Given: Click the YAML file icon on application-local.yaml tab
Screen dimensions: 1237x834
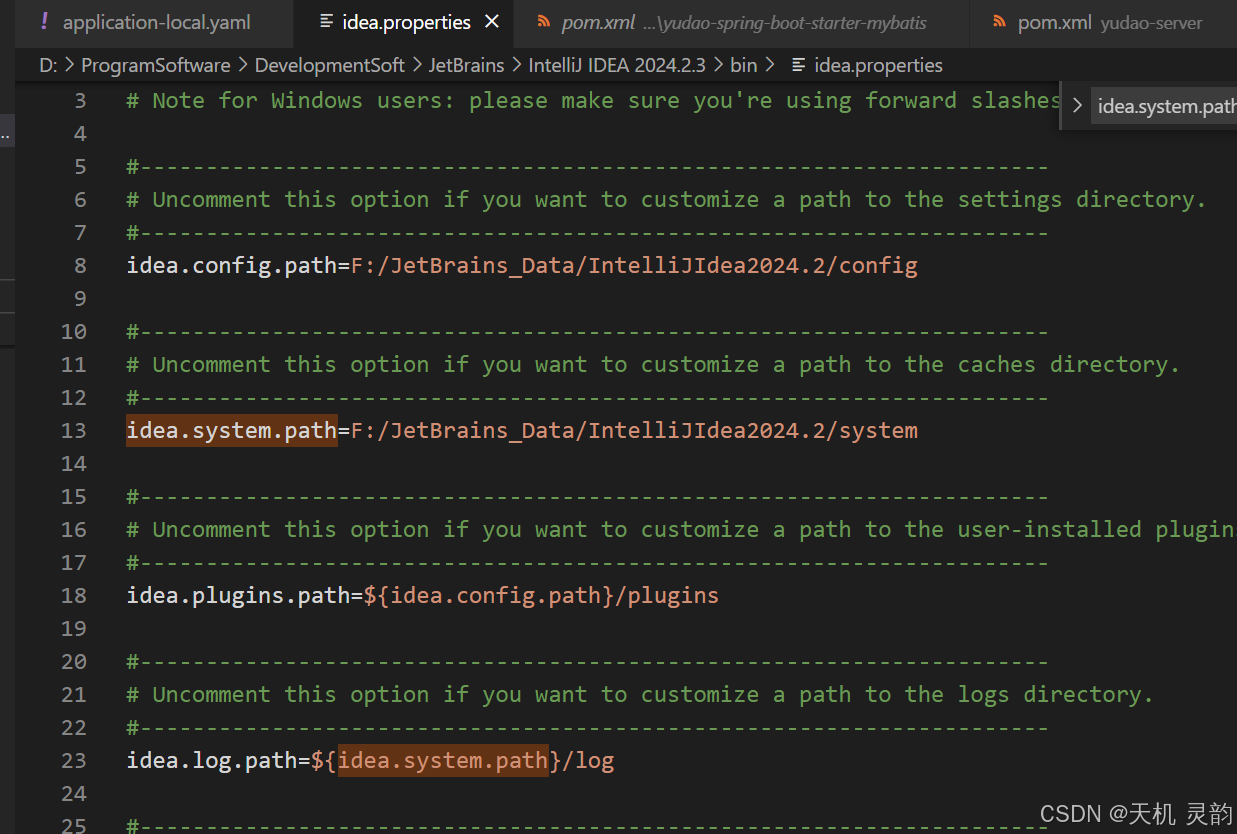Looking at the screenshot, I should pos(44,22).
